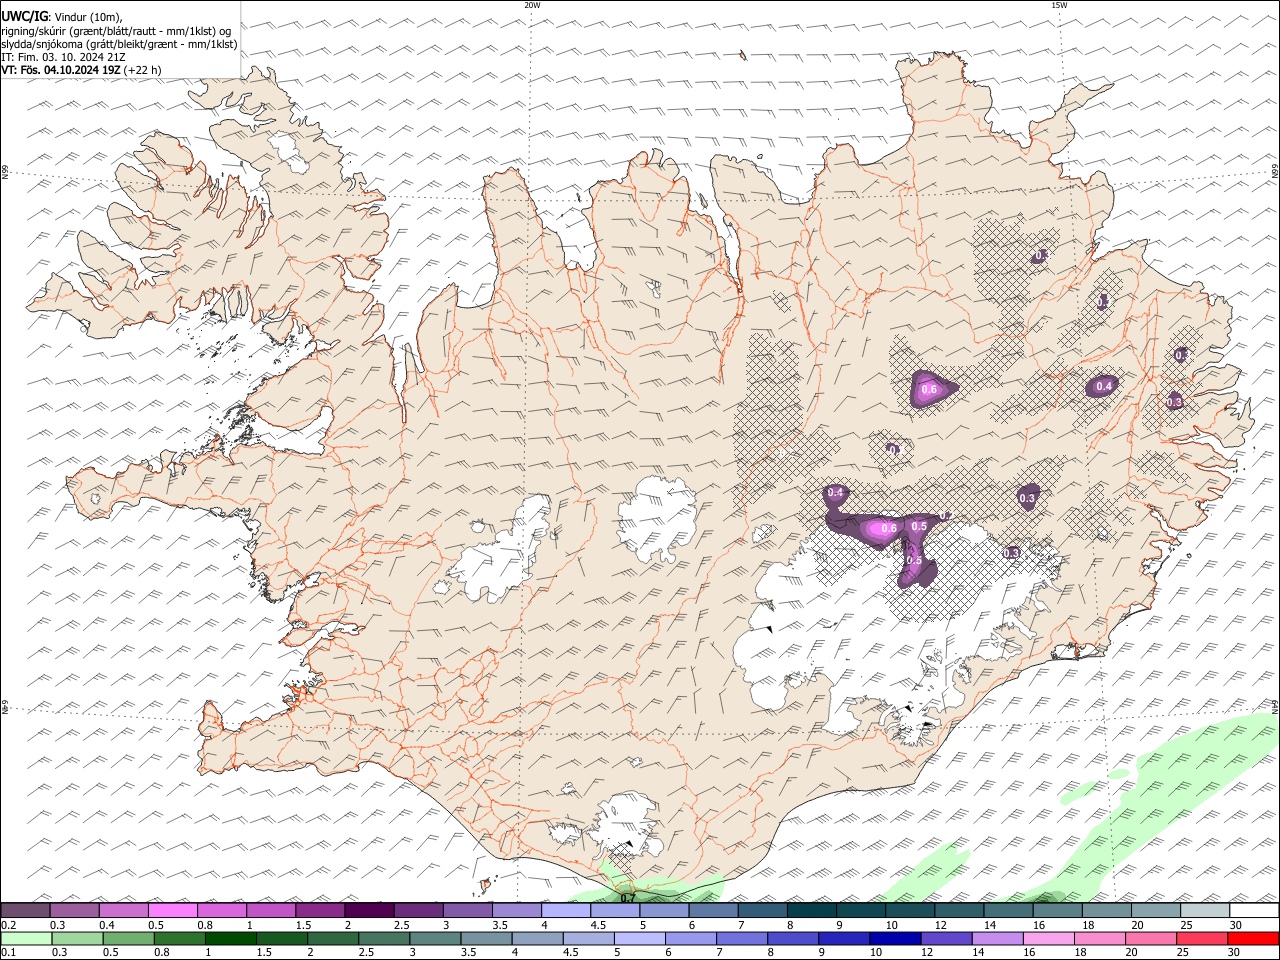Click the 0.2 number in the upper legend scale
The height and width of the screenshot is (960, 1280).
click(10, 925)
